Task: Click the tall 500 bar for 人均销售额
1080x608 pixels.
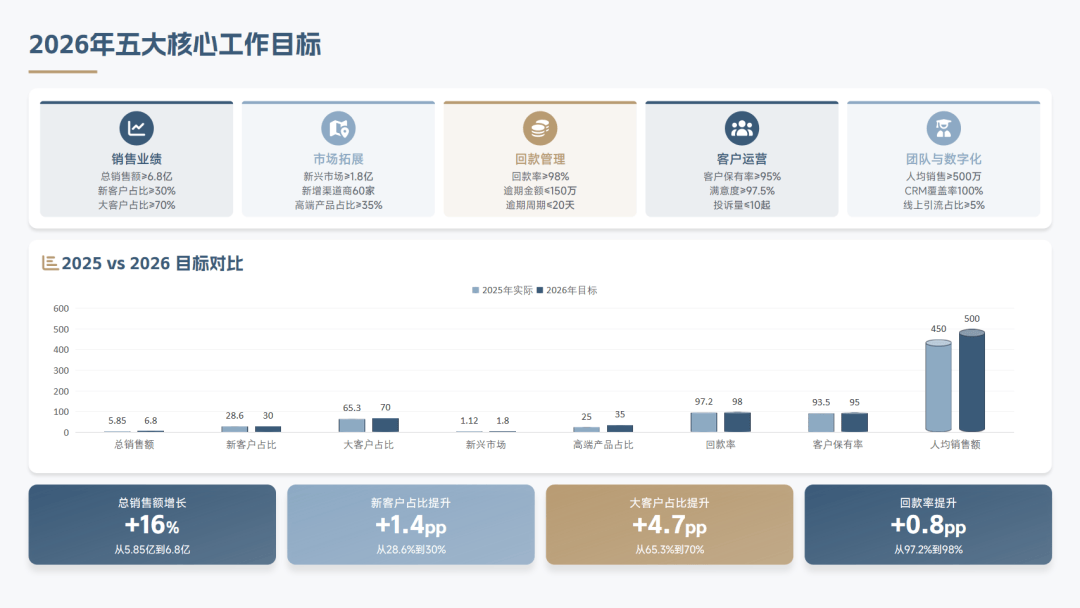Action: [972, 382]
